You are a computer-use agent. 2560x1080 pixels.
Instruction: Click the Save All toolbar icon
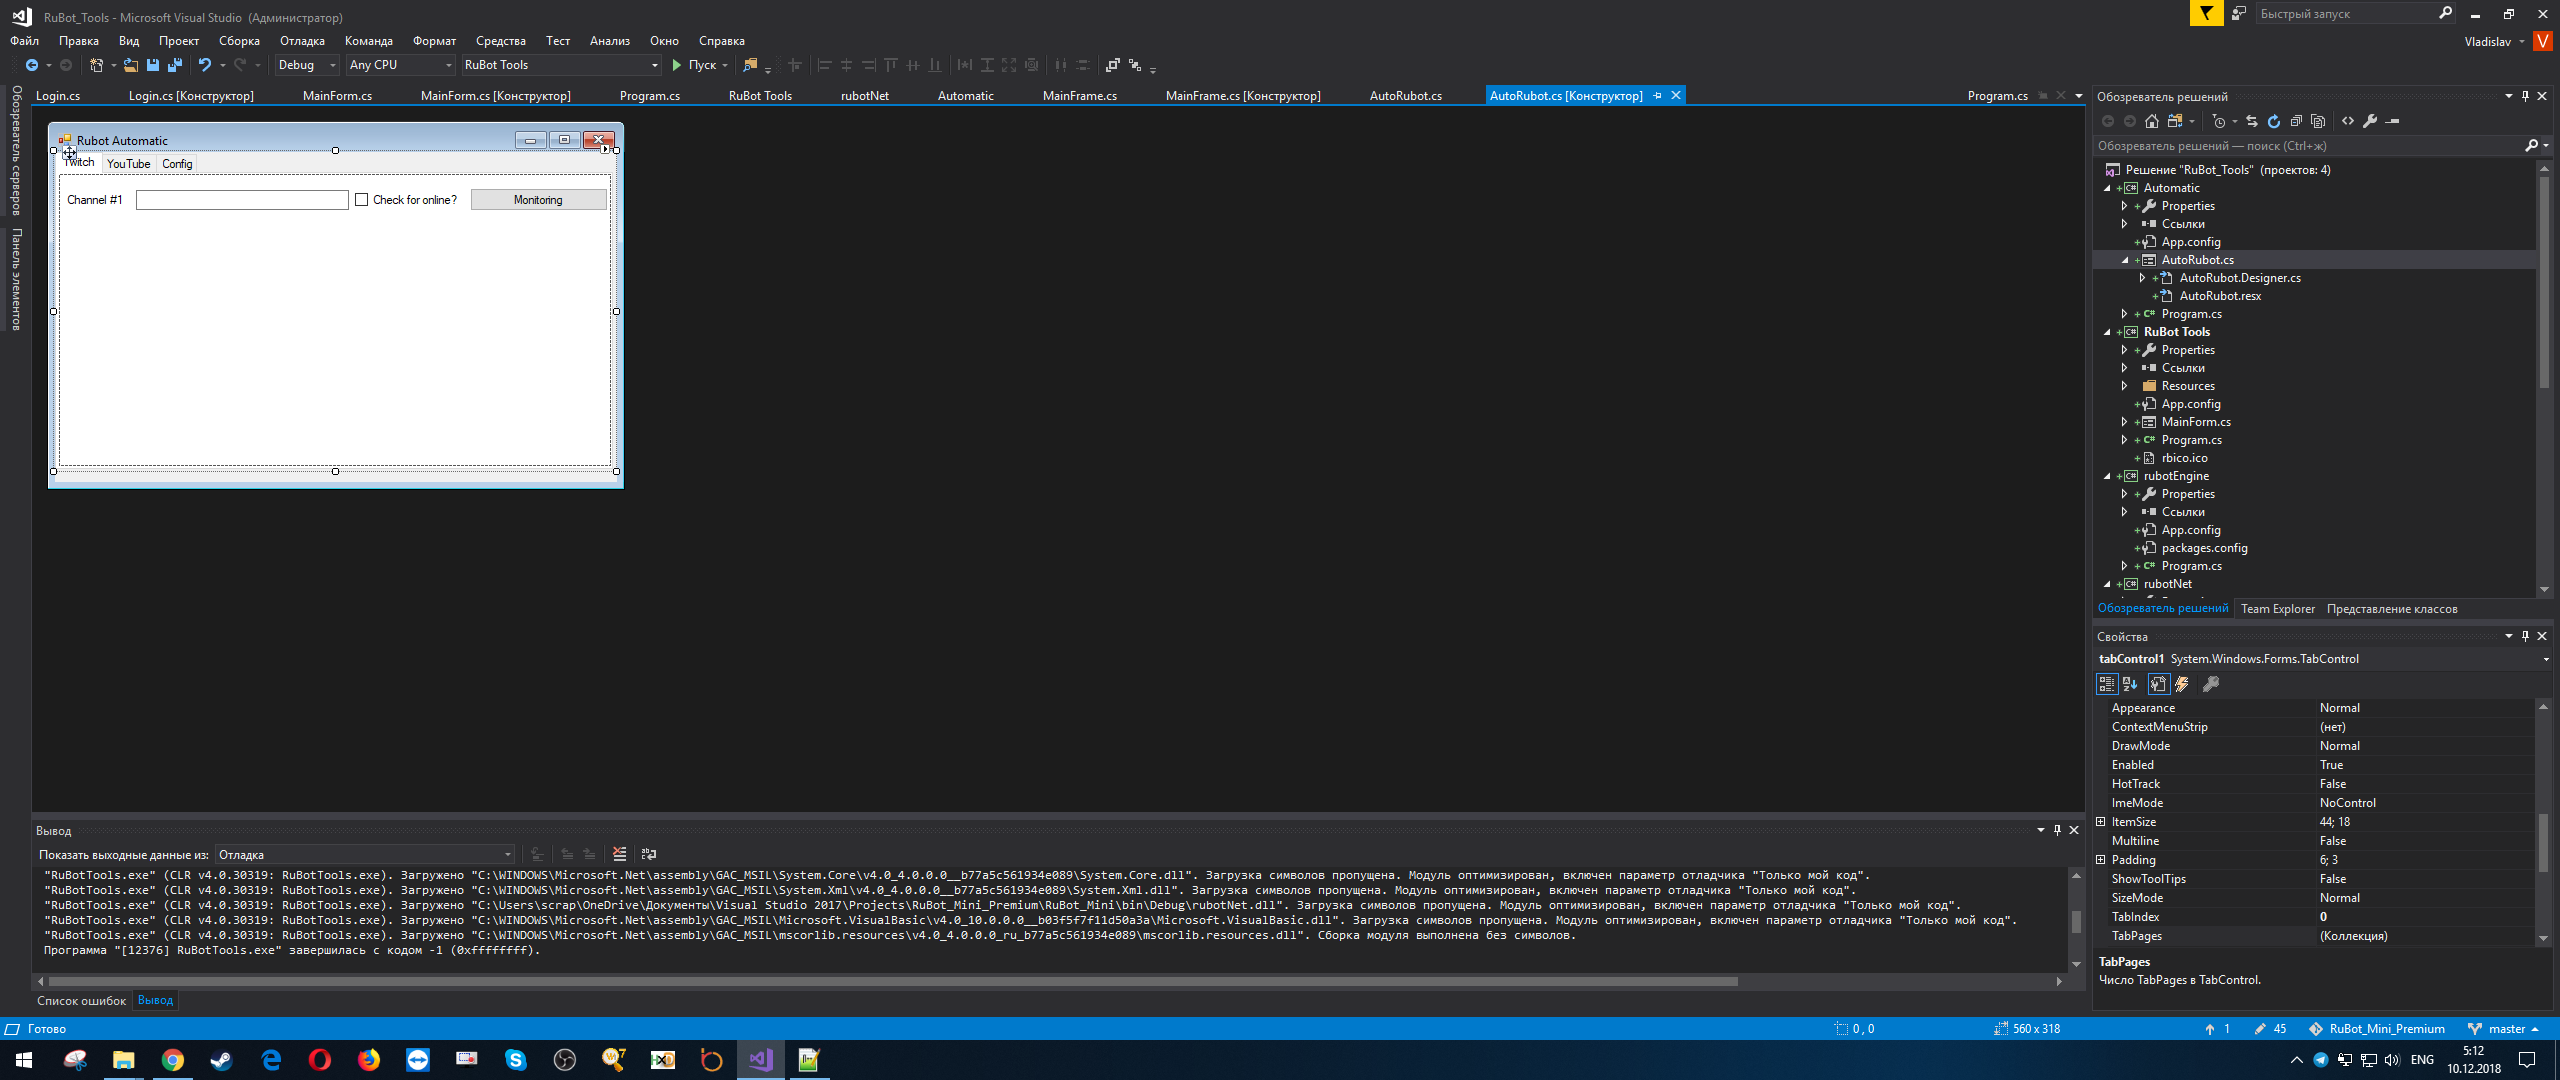(x=175, y=65)
